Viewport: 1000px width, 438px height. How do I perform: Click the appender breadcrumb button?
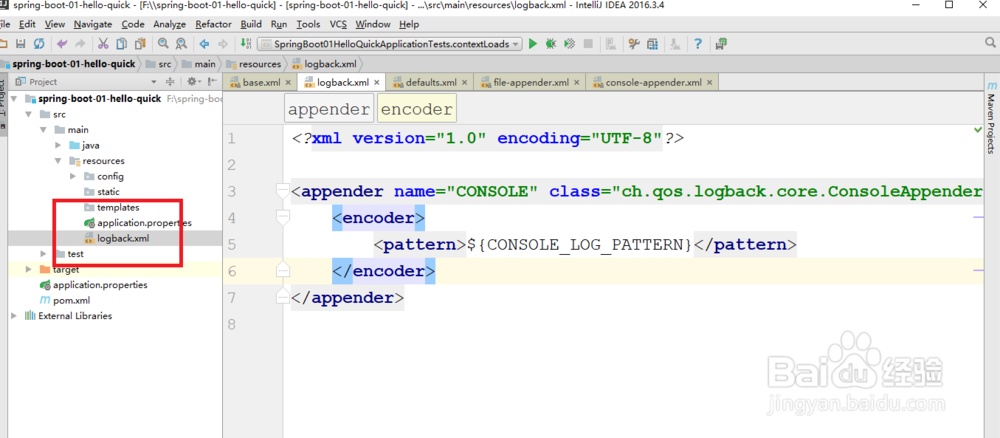point(328,109)
